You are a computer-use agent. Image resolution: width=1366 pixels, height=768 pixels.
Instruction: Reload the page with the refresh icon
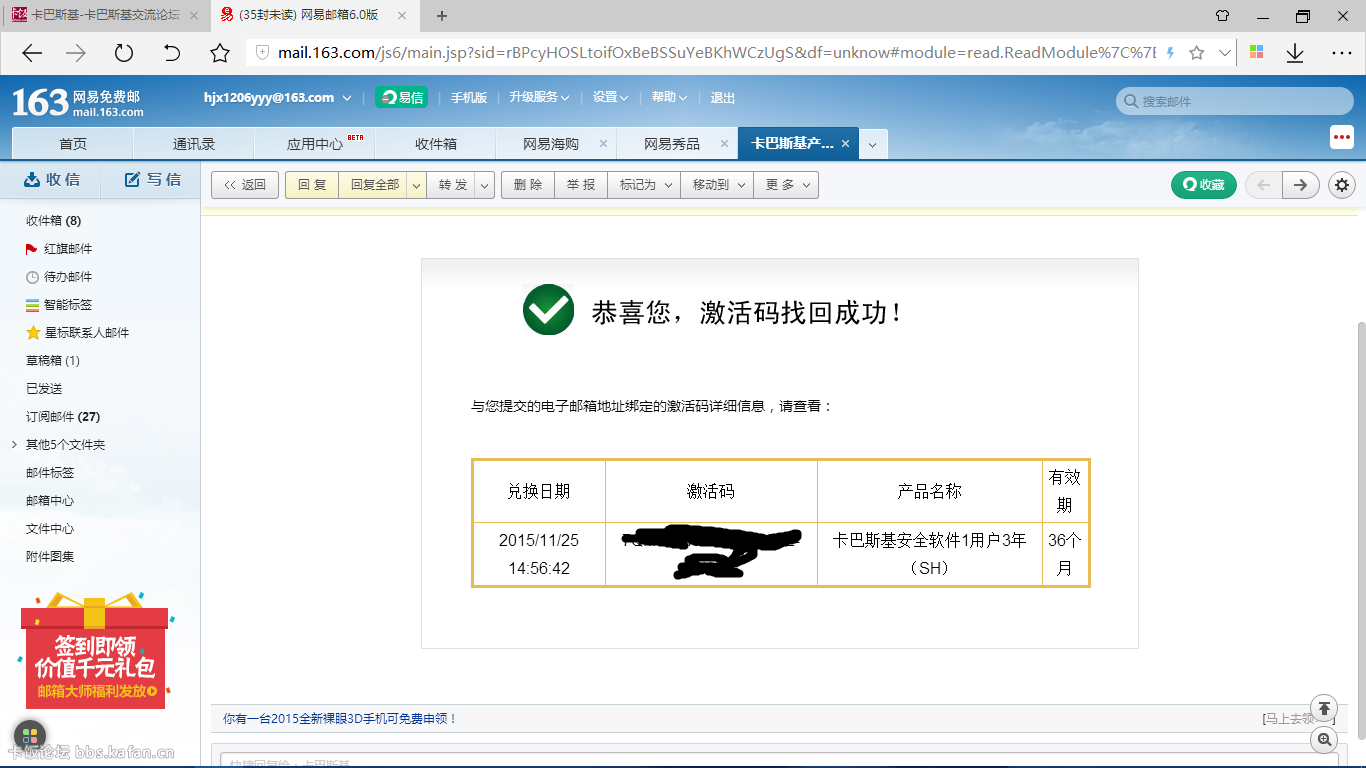click(x=123, y=53)
